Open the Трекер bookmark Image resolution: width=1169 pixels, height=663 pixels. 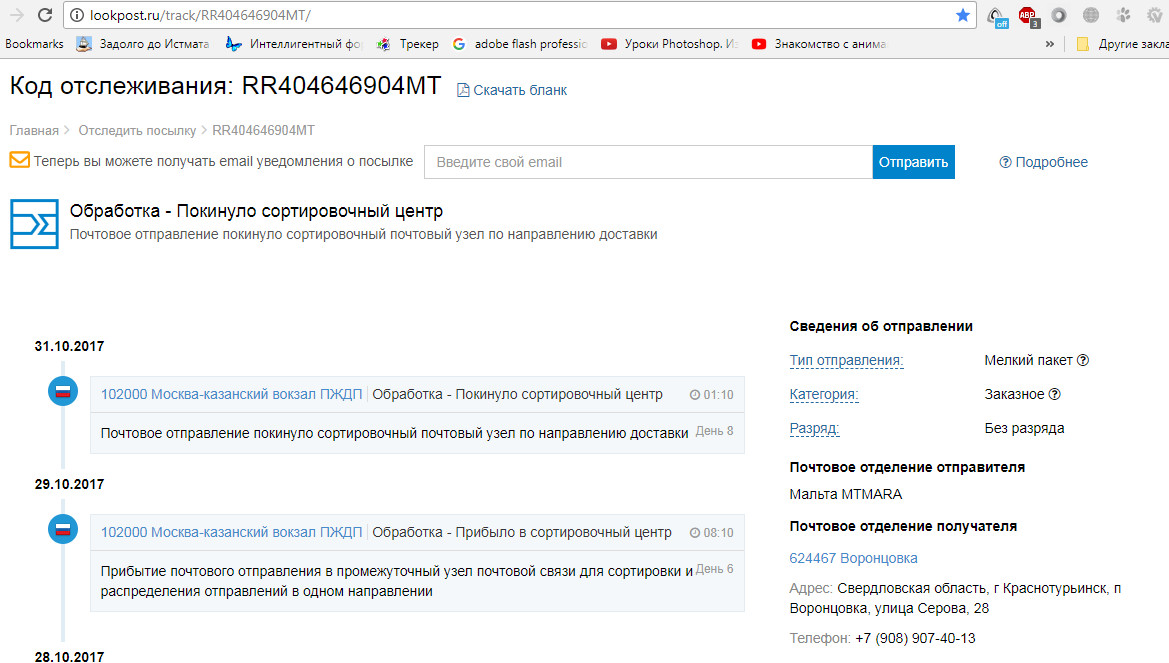tap(408, 44)
